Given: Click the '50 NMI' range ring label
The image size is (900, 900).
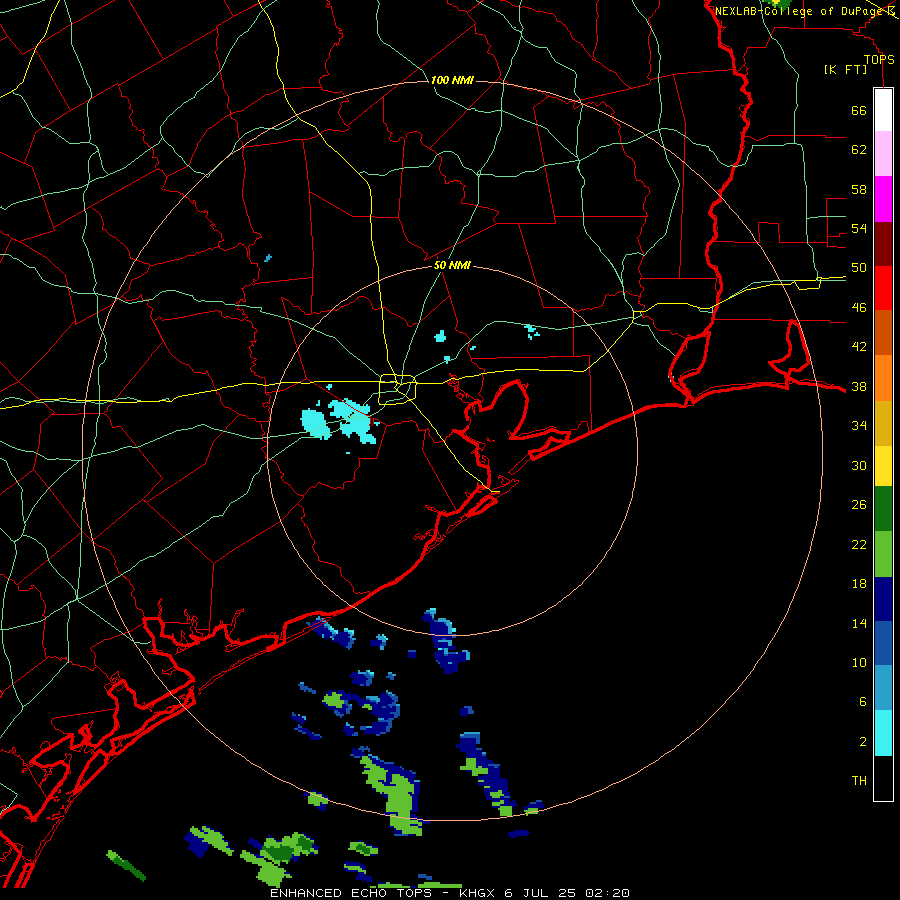Looking at the screenshot, I should (x=452, y=265).
